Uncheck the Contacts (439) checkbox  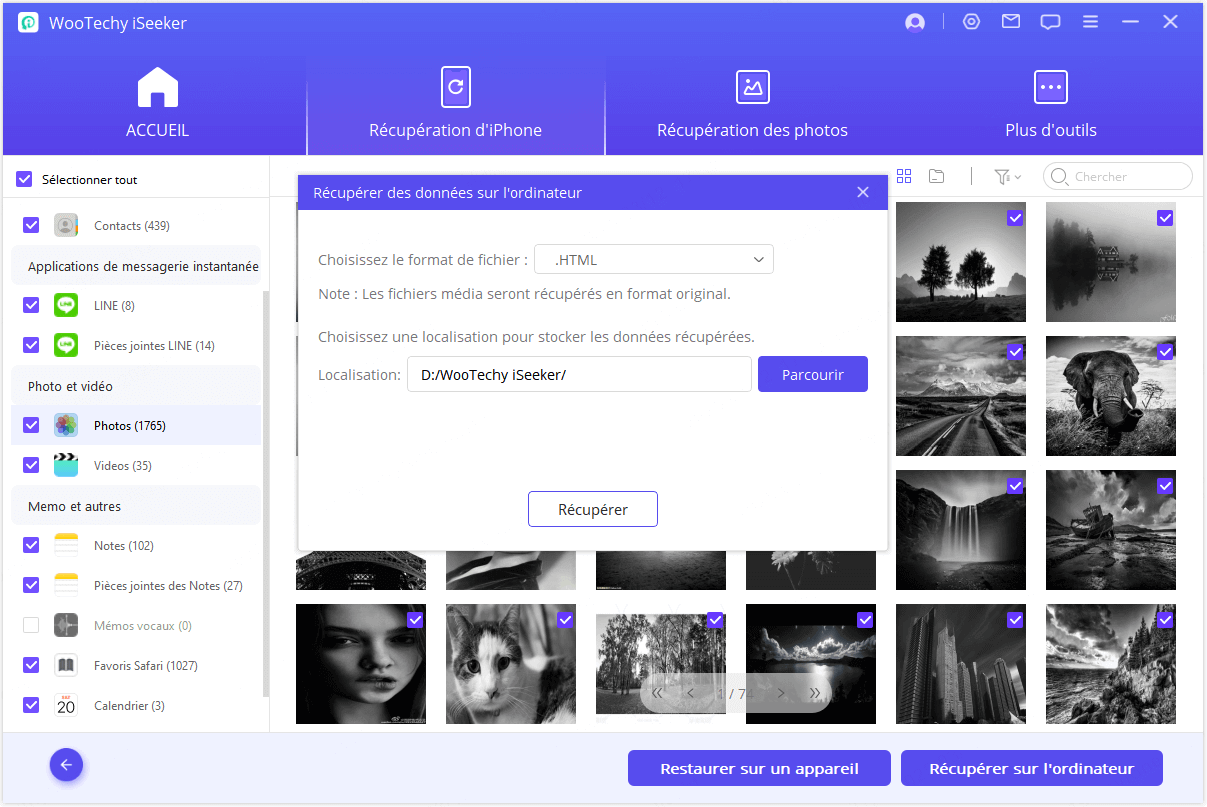(31, 226)
